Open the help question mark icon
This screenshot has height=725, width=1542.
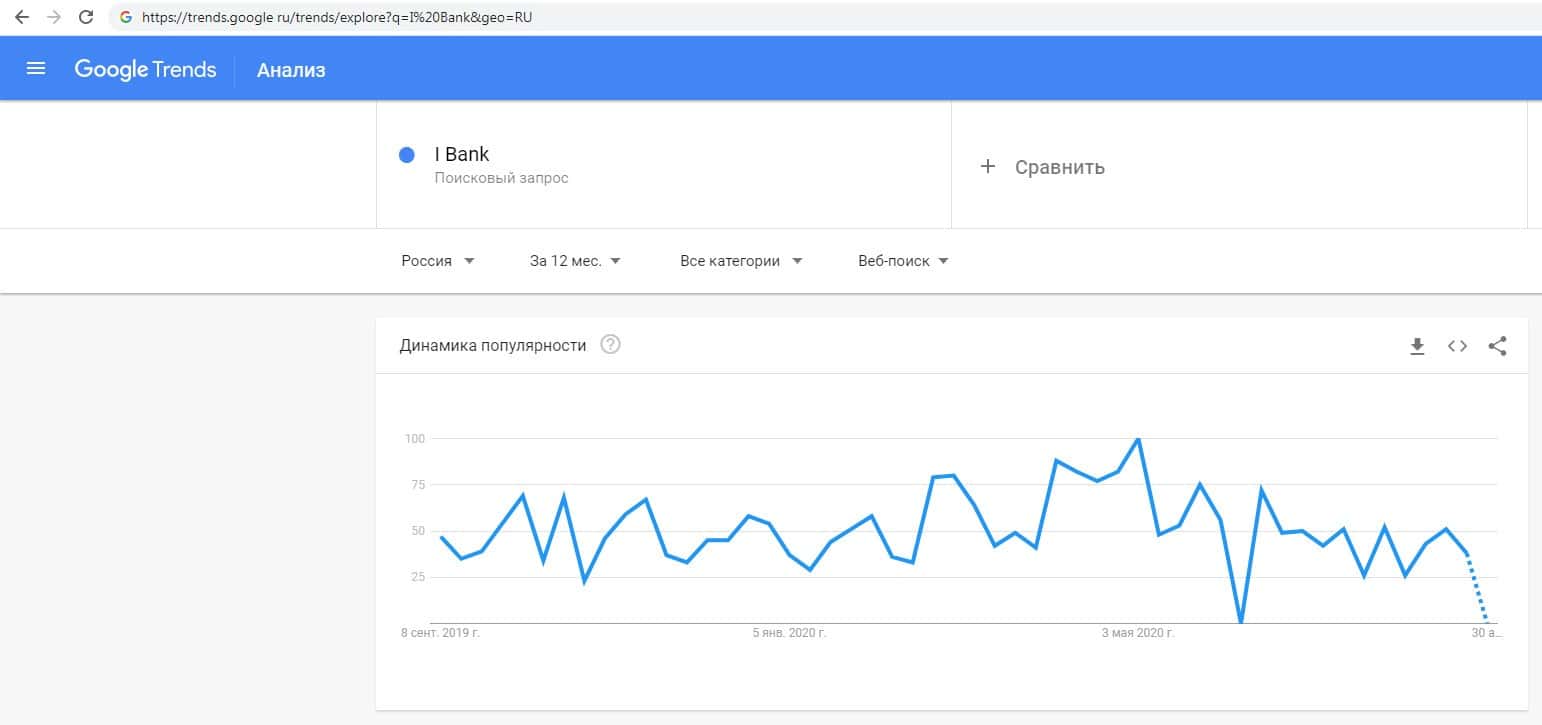point(610,345)
